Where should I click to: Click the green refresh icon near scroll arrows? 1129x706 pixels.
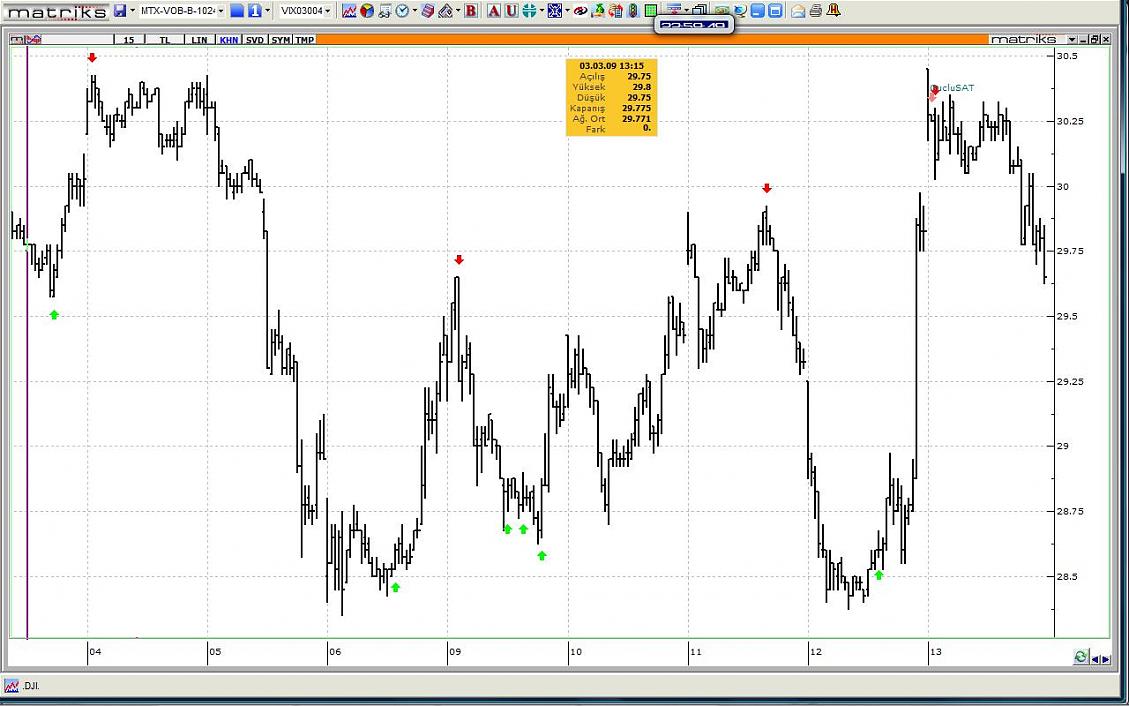pyautogui.click(x=1080, y=657)
